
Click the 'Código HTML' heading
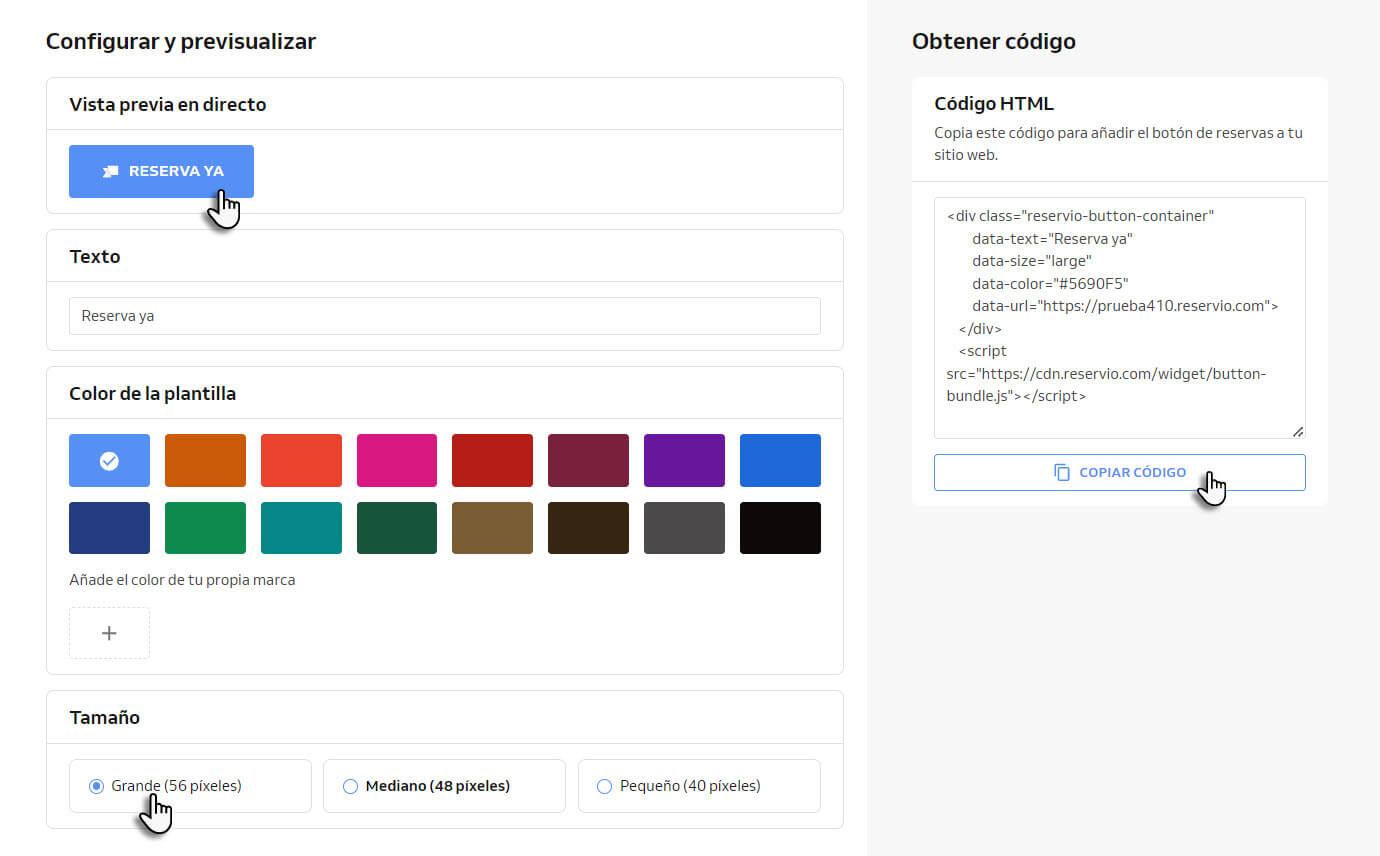coord(994,104)
